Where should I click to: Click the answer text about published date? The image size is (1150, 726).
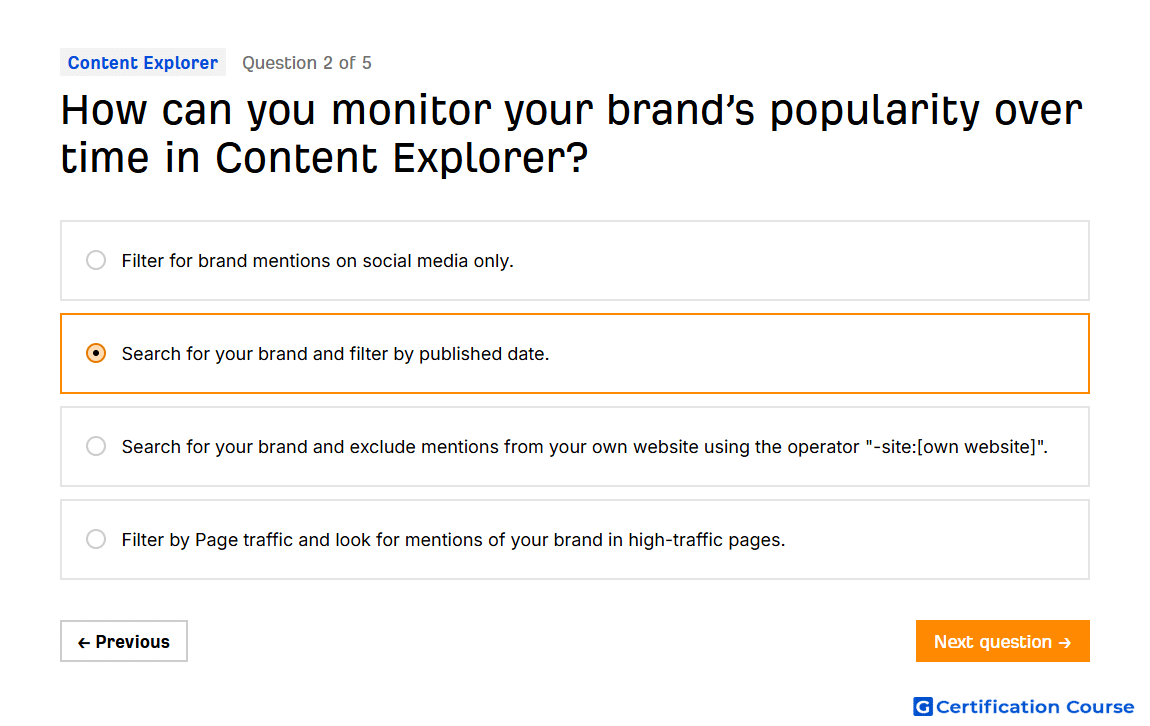[335, 354]
